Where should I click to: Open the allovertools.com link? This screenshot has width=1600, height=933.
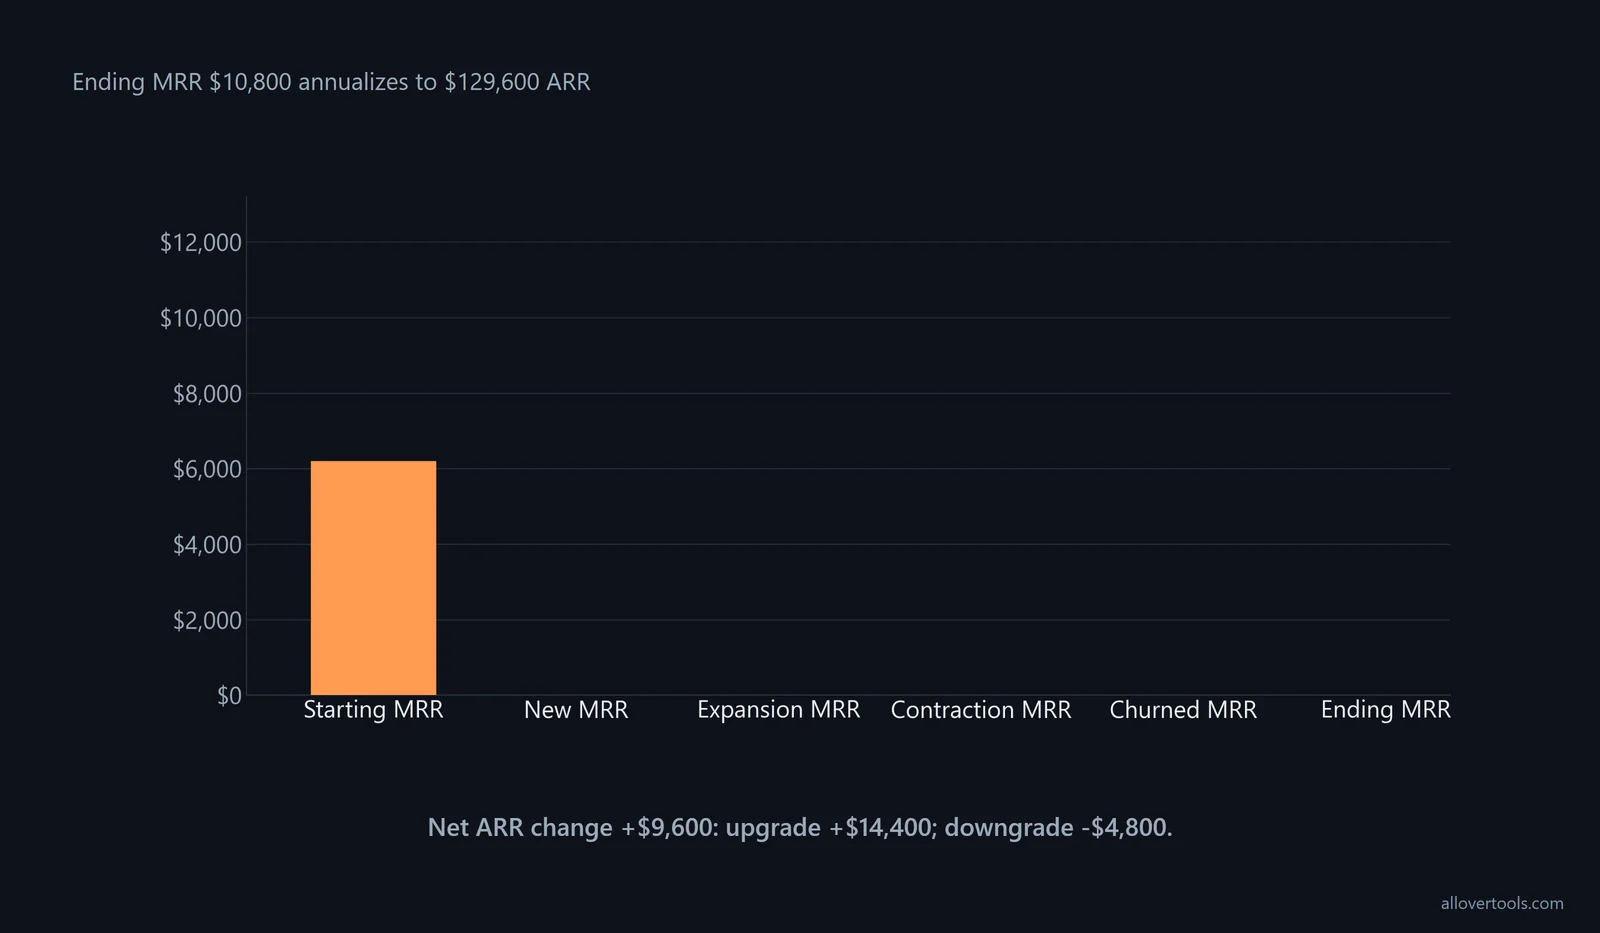coord(1502,903)
